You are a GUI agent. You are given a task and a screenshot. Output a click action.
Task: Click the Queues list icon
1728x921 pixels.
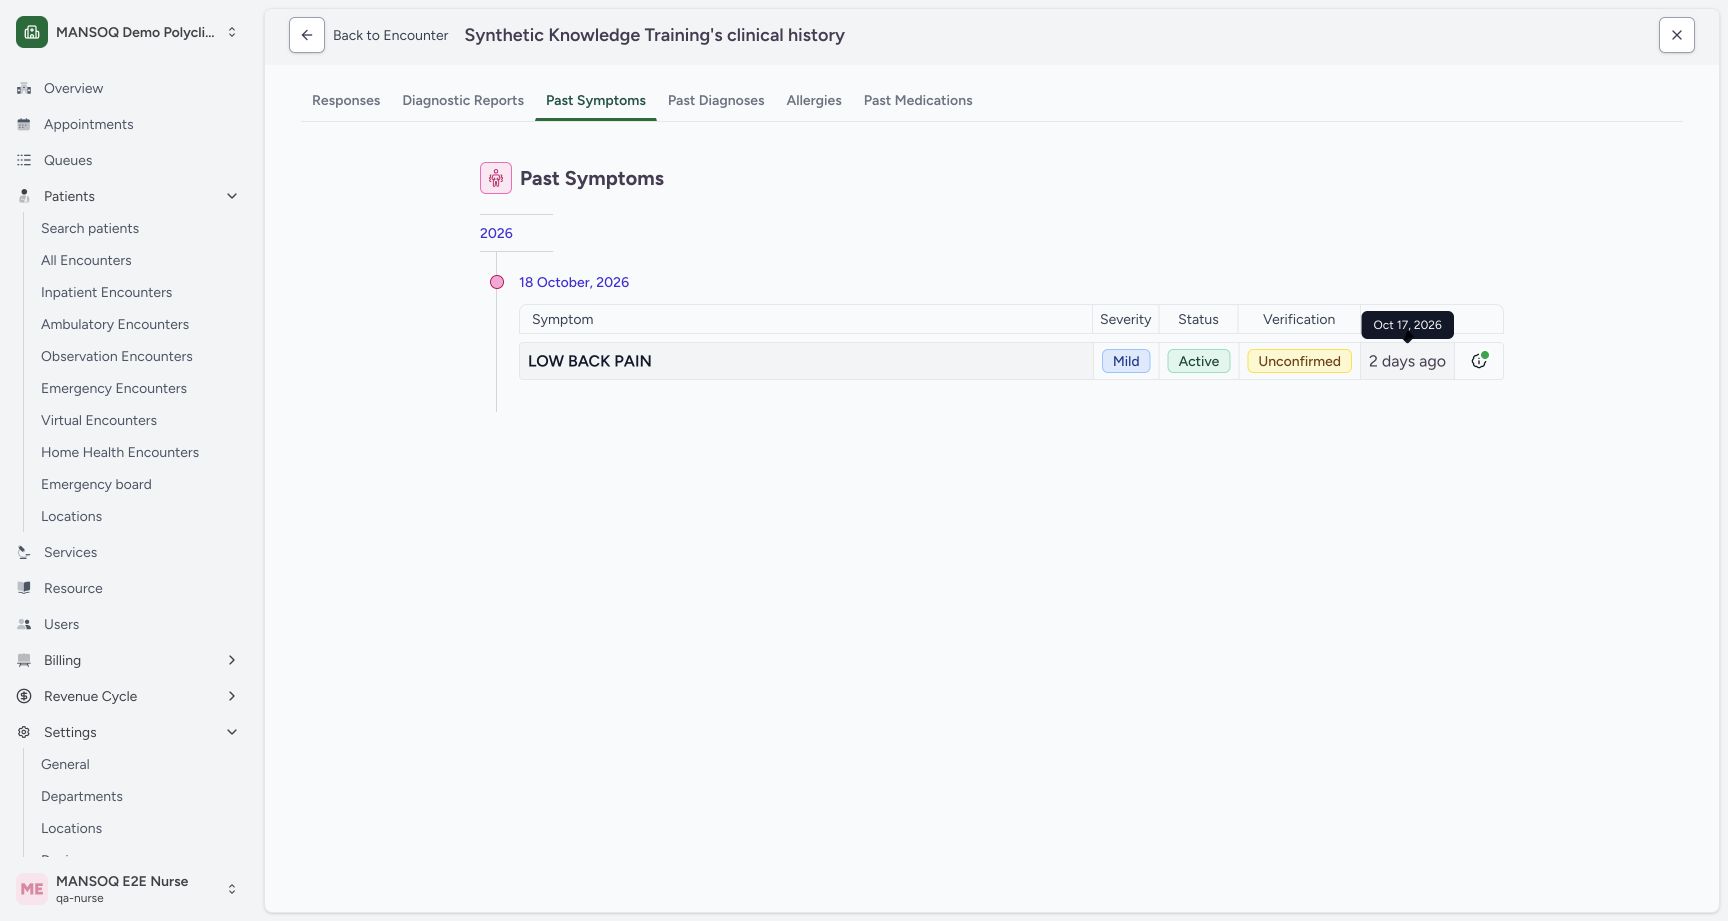(24, 160)
